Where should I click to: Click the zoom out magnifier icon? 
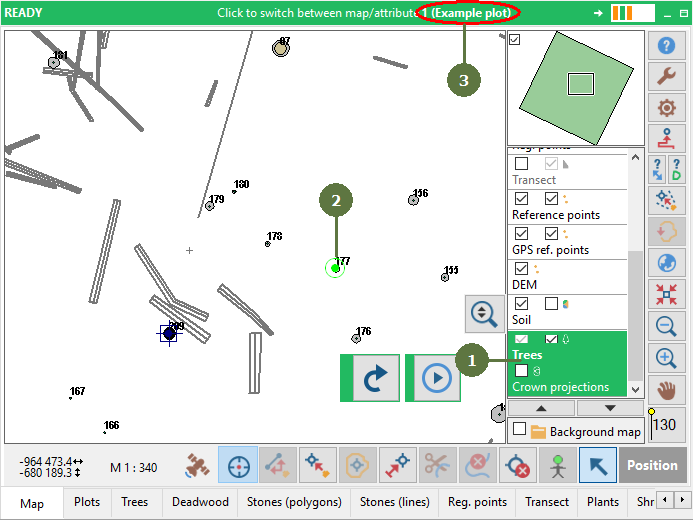click(666, 326)
